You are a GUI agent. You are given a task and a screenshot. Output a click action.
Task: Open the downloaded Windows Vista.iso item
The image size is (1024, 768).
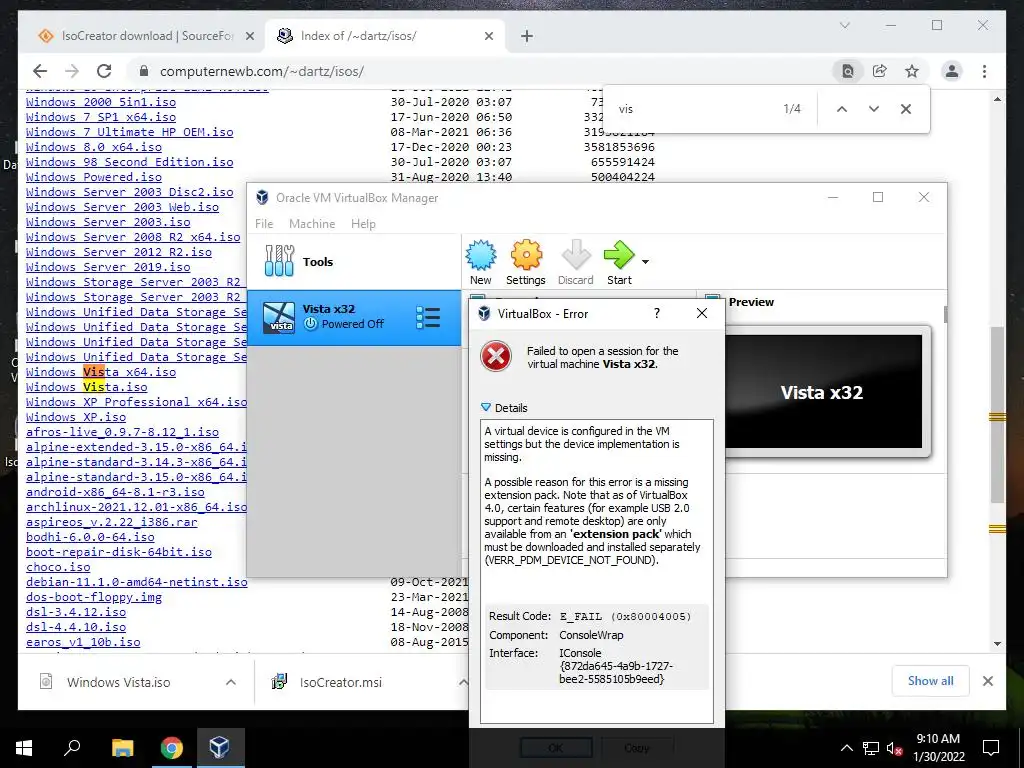[118, 682]
